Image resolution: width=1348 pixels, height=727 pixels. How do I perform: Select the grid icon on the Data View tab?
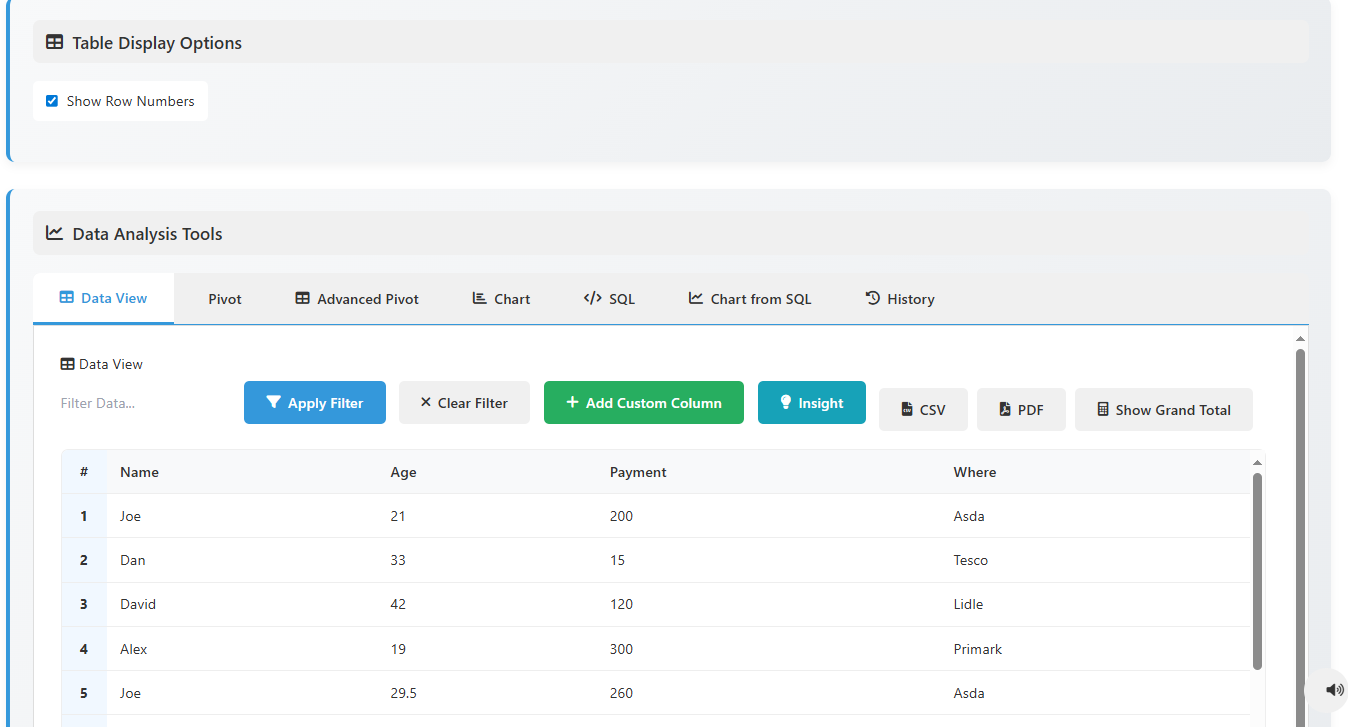point(67,297)
